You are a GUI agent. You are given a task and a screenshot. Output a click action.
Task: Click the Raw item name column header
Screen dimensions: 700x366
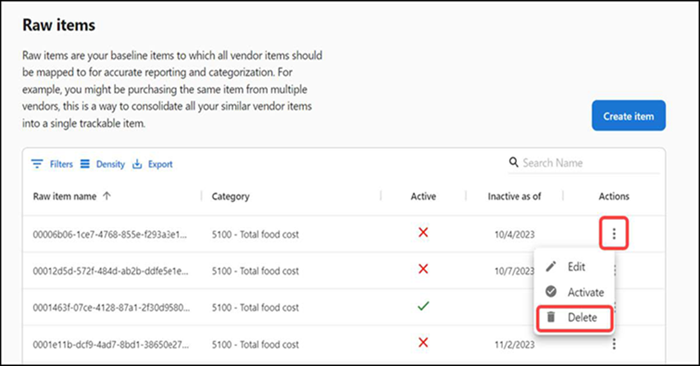tap(65, 196)
